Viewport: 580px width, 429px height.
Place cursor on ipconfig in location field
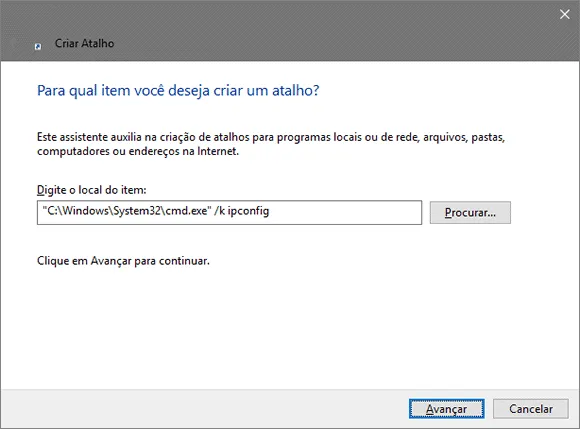pyautogui.click(x=248, y=211)
